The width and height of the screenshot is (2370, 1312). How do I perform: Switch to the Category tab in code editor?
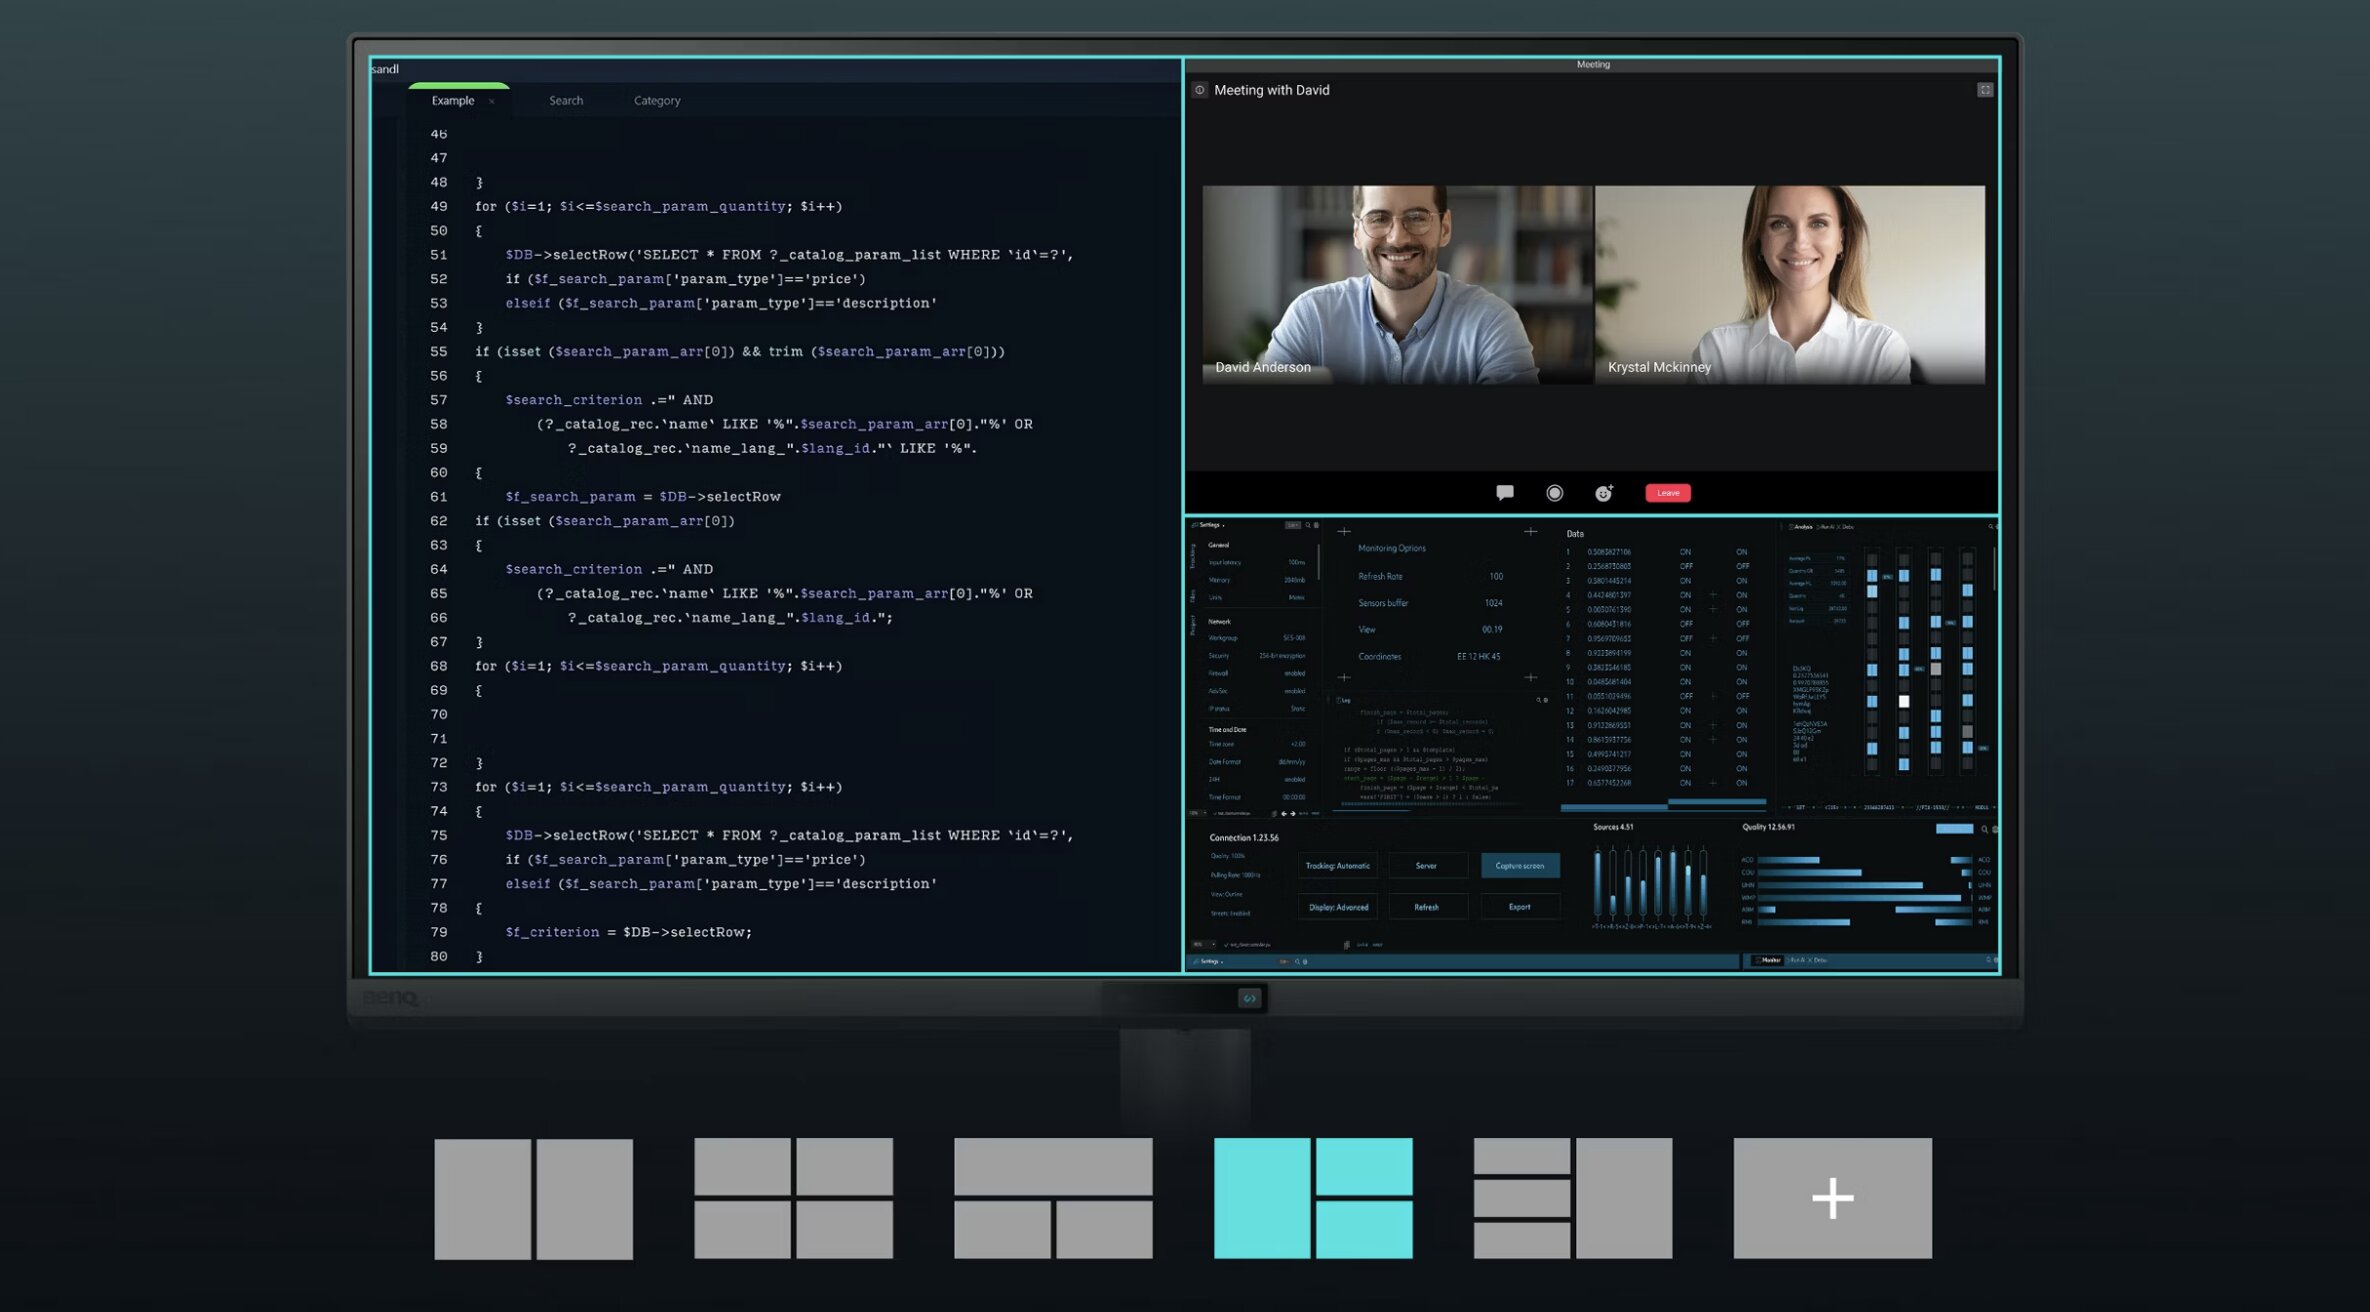(657, 101)
